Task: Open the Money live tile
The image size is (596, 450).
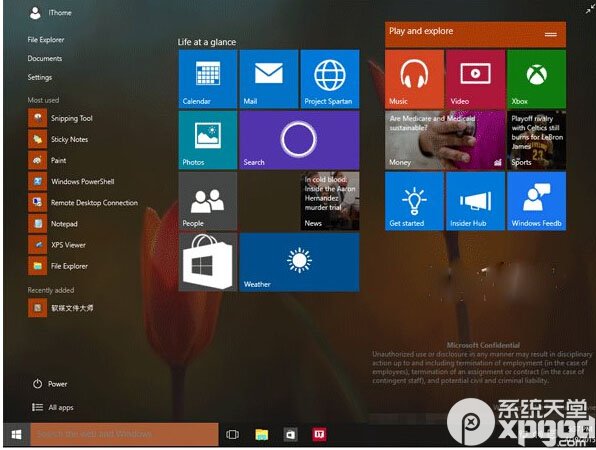Action: click(x=445, y=140)
